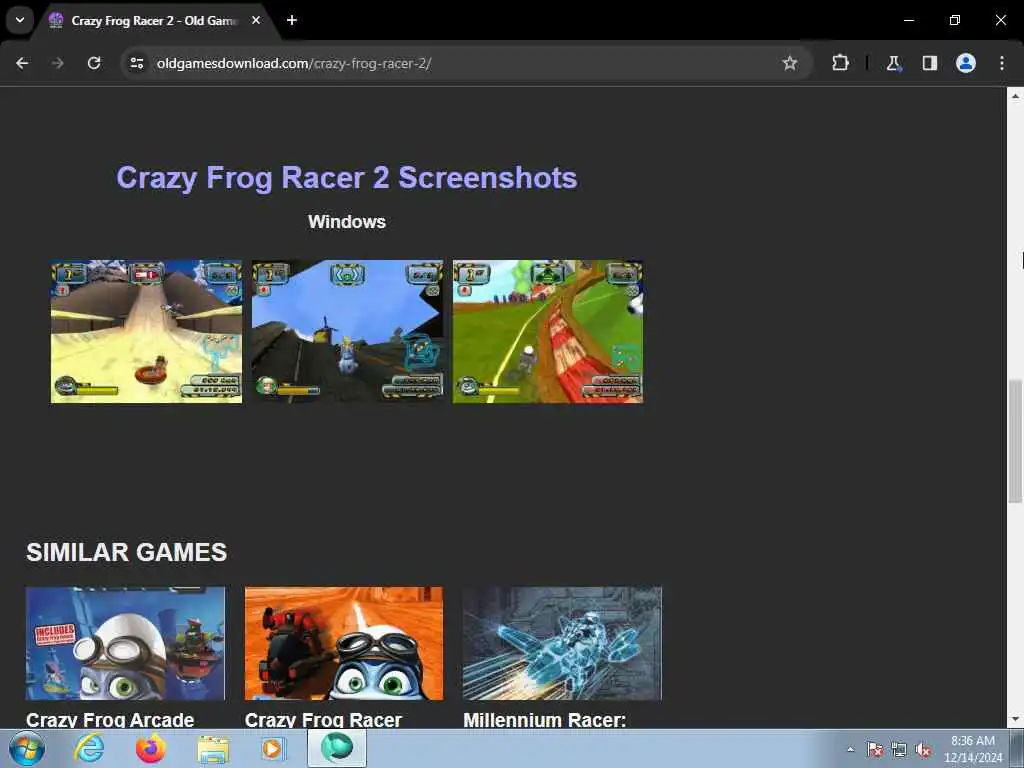Select the Crazy Frog Racer 2 tab
The height and width of the screenshot is (768, 1024).
pyautogui.click(x=154, y=21)
